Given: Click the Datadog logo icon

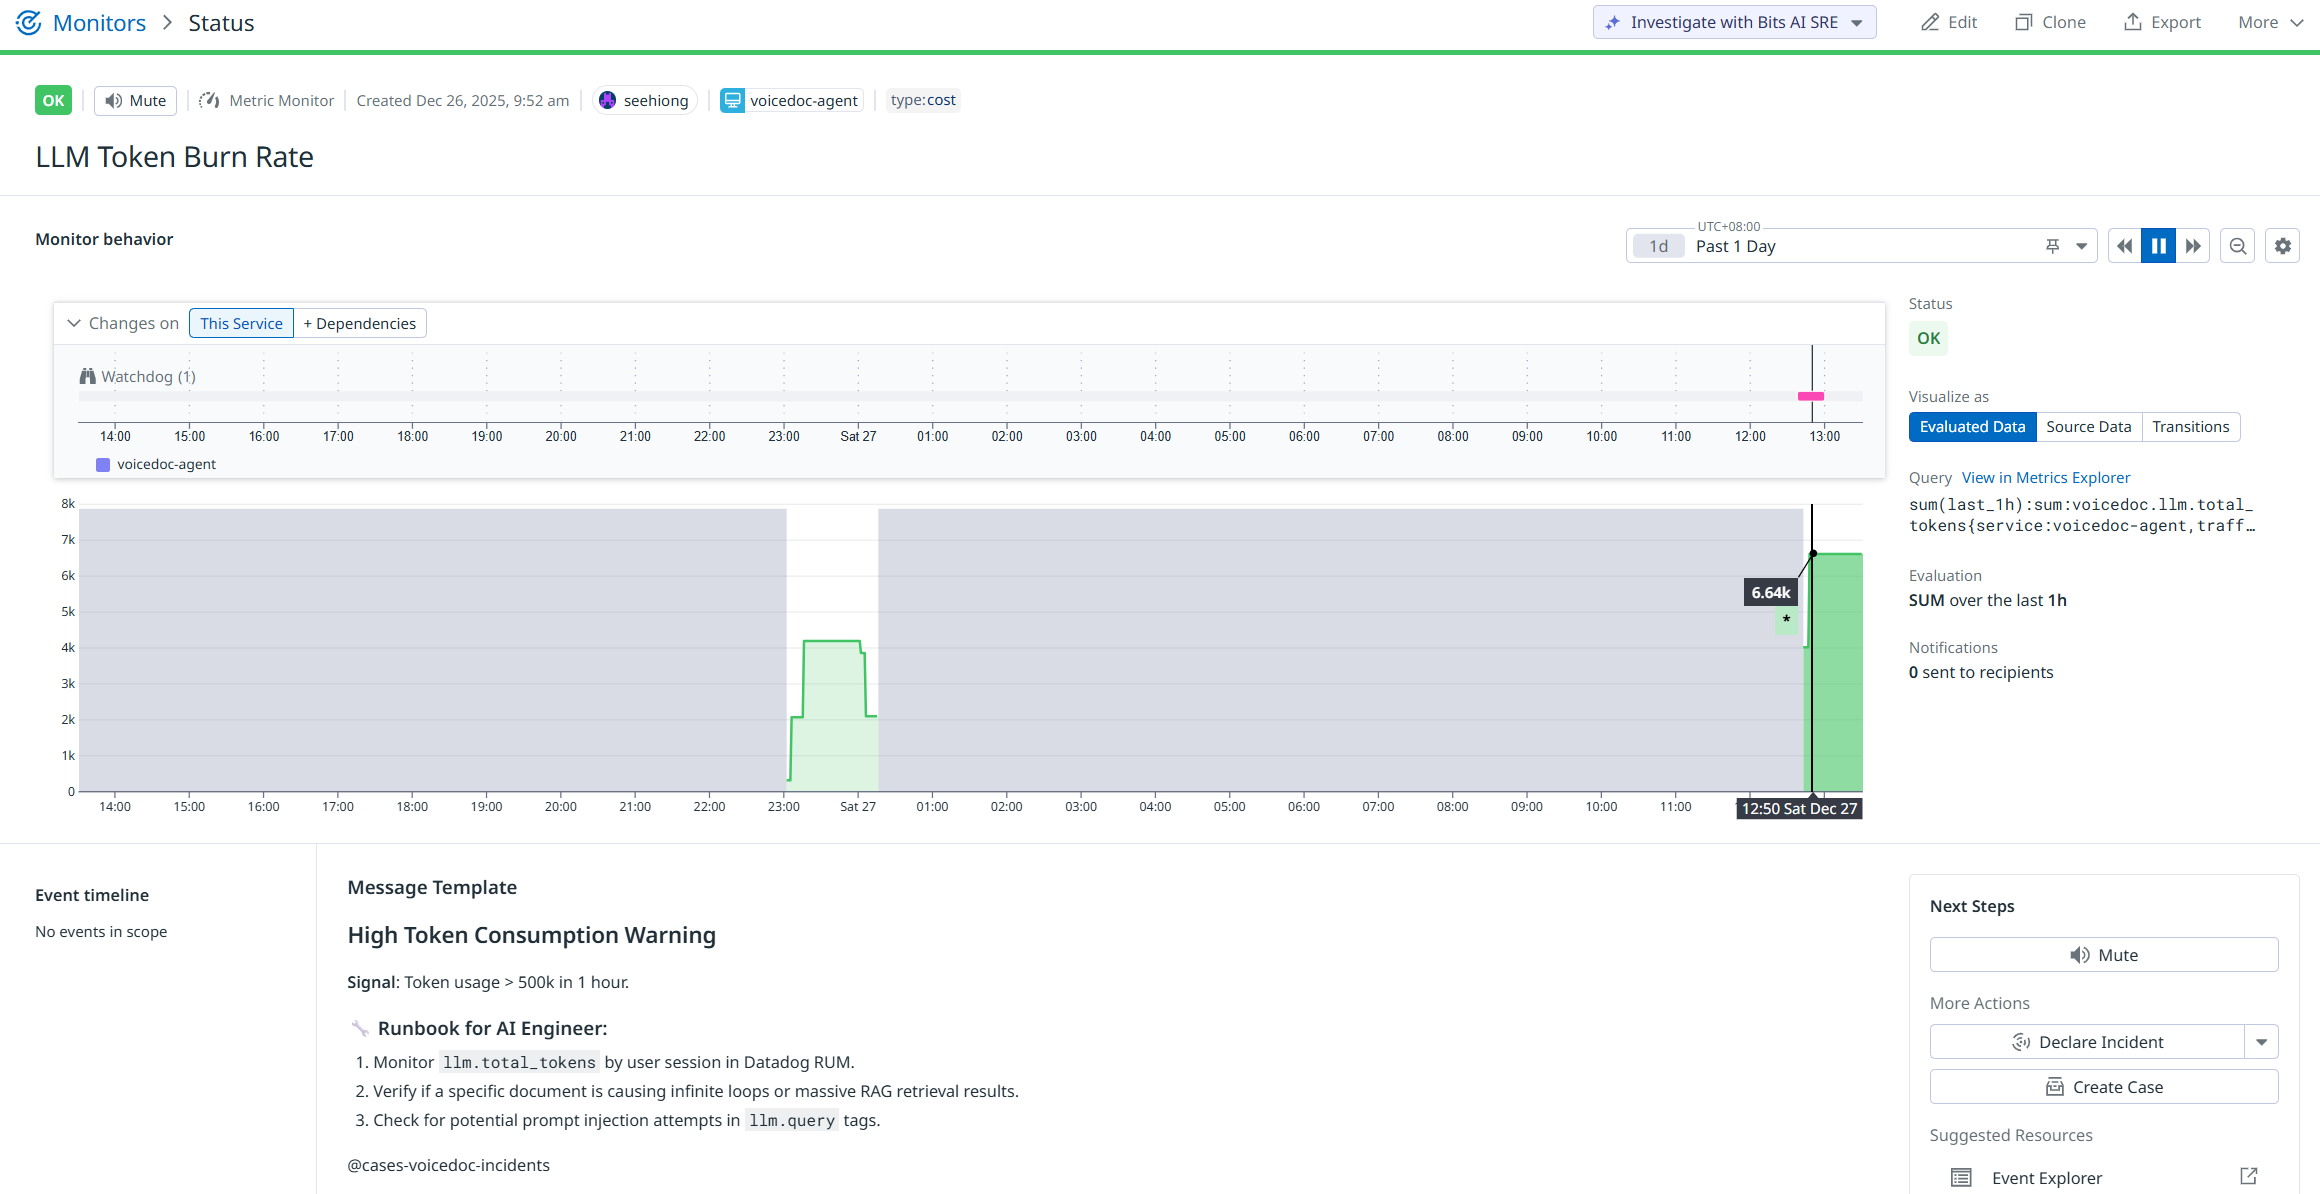Looking at the screenshot, I should point(28,22).
